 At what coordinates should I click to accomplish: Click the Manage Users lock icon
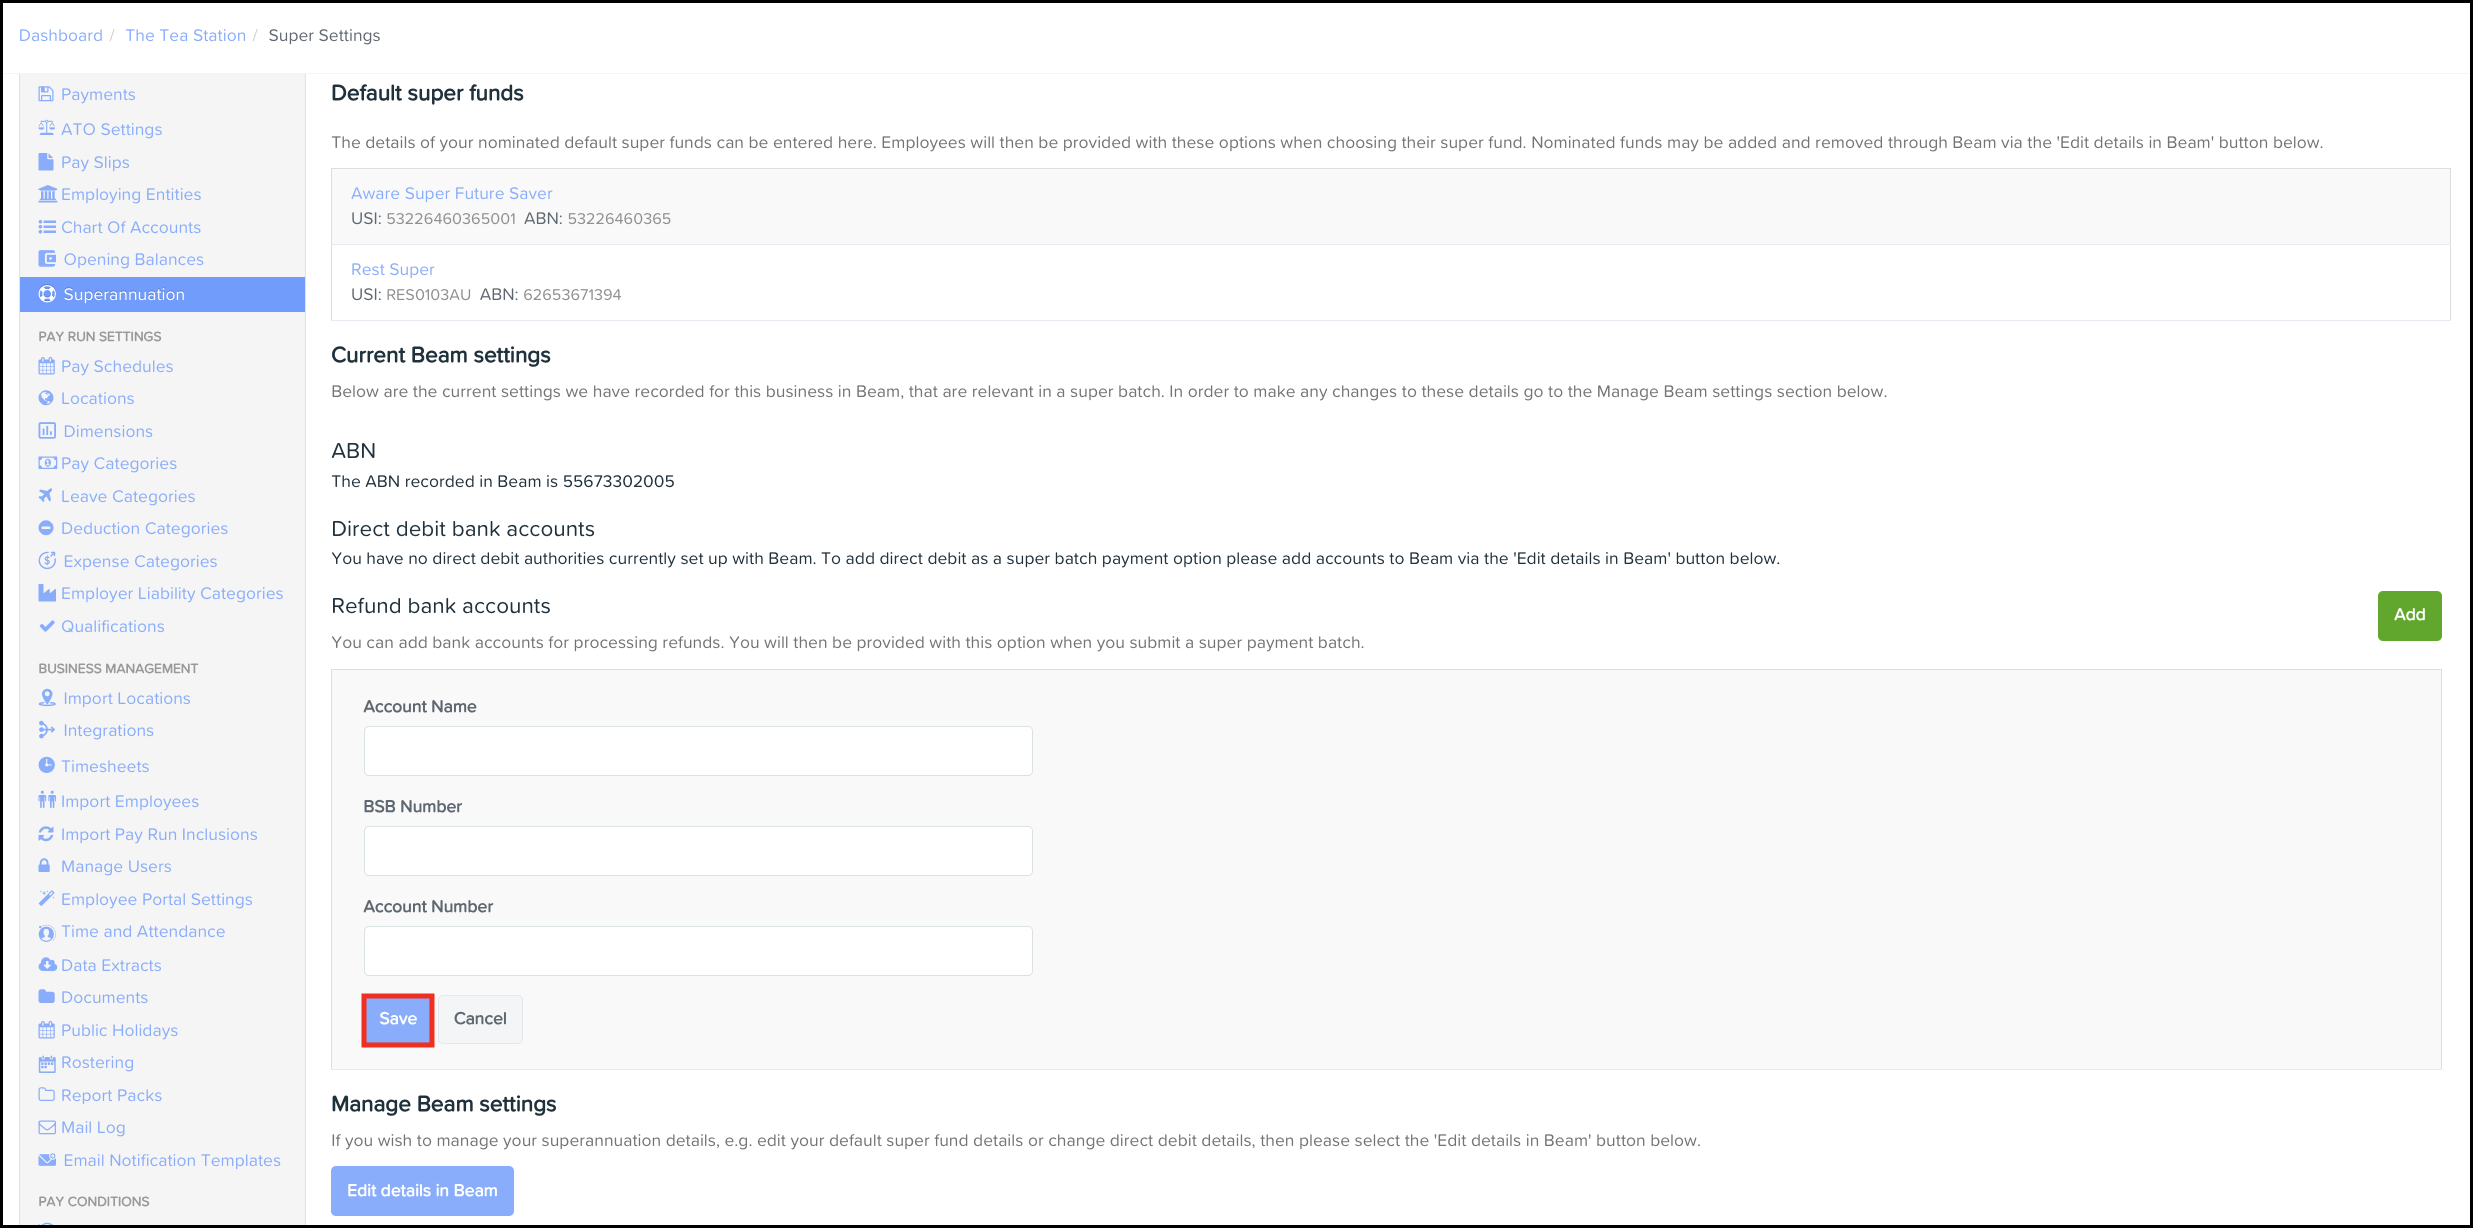point(45,866)
